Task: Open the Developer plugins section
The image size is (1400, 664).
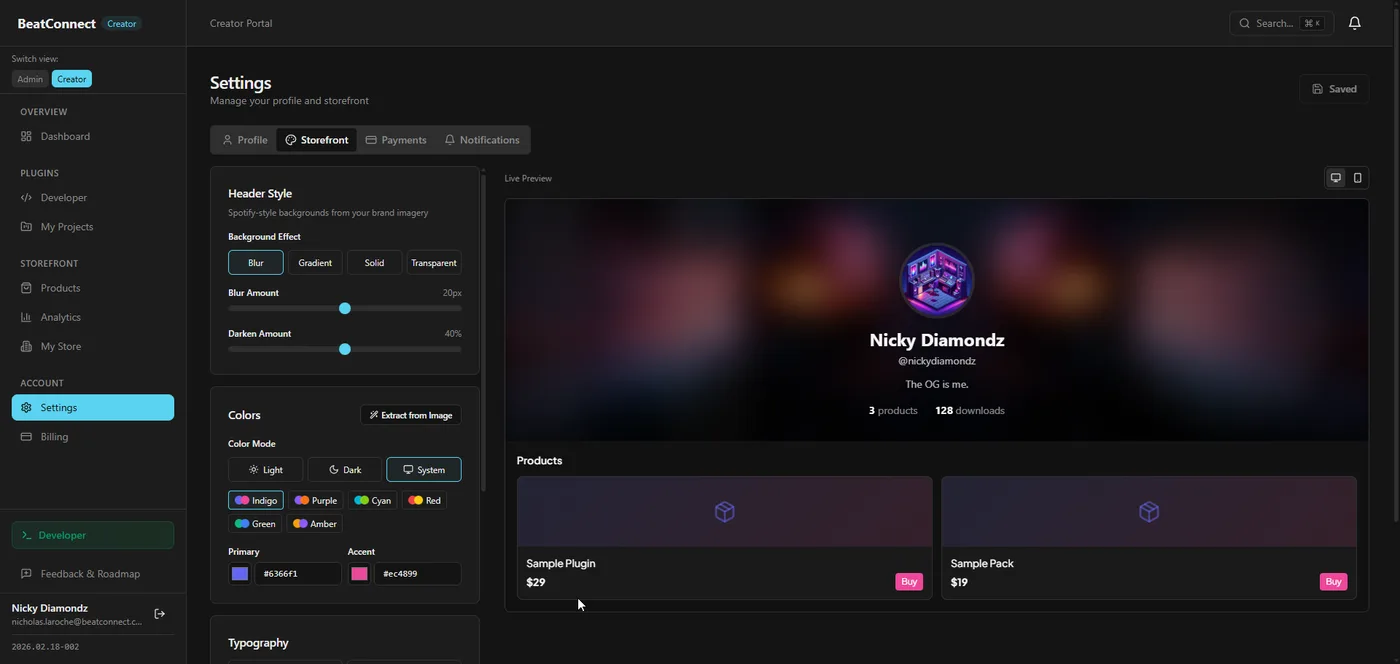Action: (x=63, y=197)
